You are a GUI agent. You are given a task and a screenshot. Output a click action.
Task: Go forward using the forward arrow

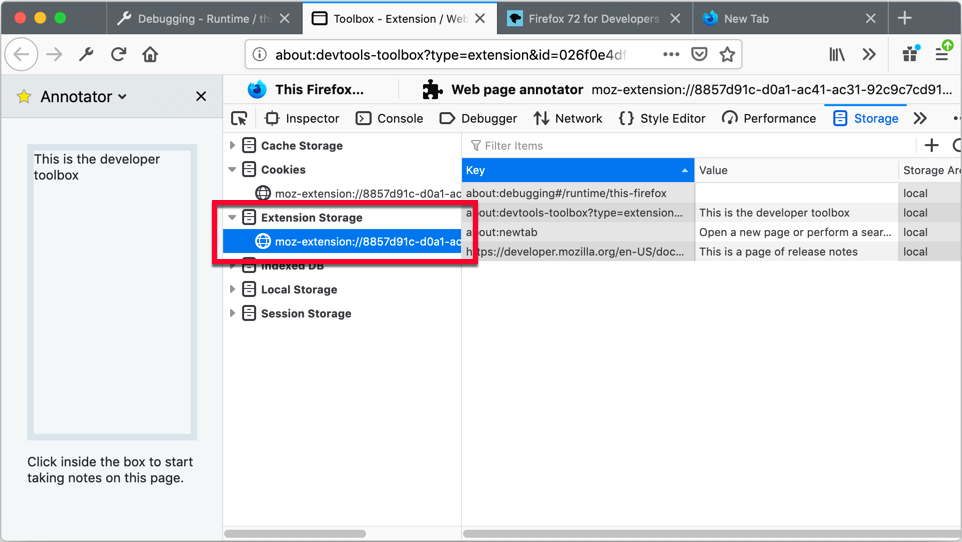[55, 55]
